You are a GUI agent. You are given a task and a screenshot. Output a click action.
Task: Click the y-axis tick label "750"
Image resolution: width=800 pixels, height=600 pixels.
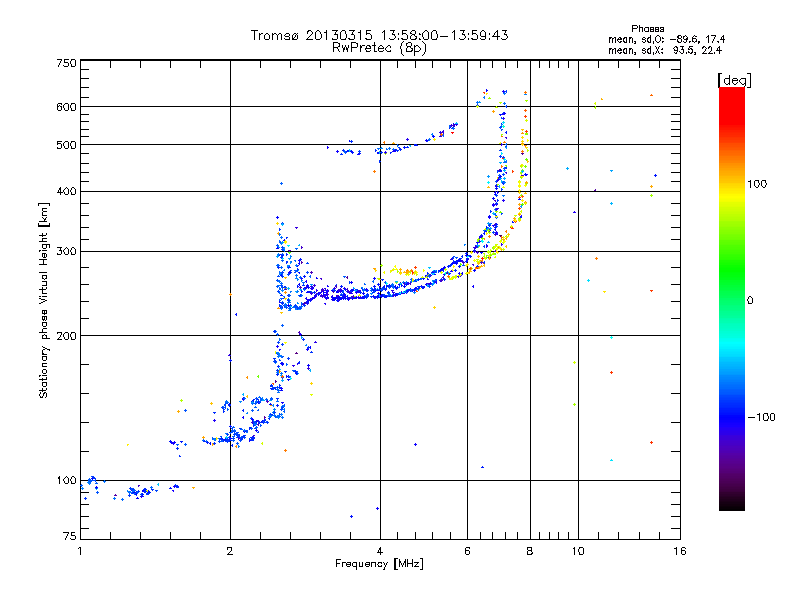[66, 64]
